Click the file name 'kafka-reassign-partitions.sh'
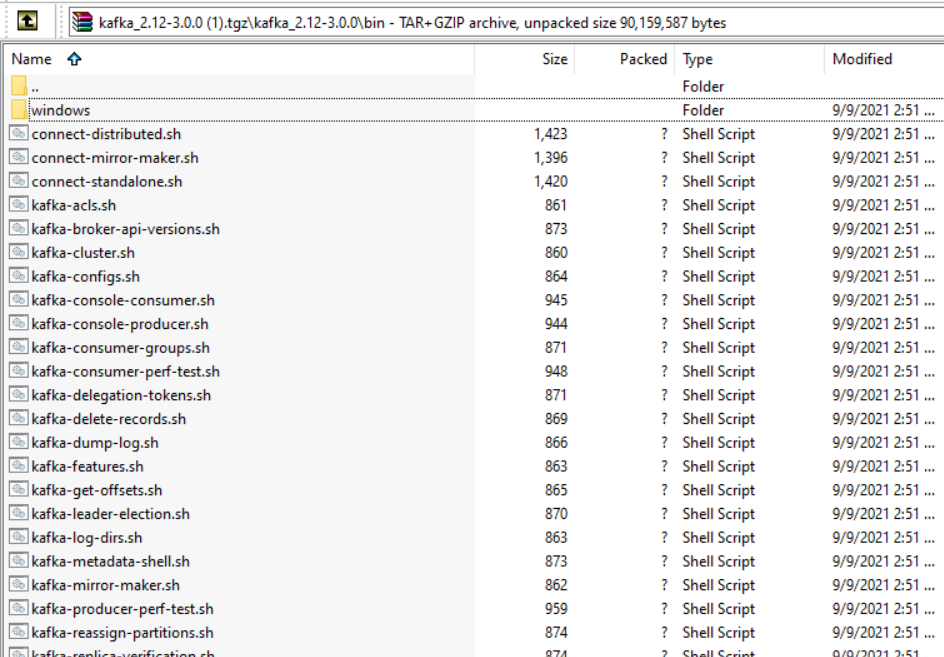 click(x=122, y=632)
